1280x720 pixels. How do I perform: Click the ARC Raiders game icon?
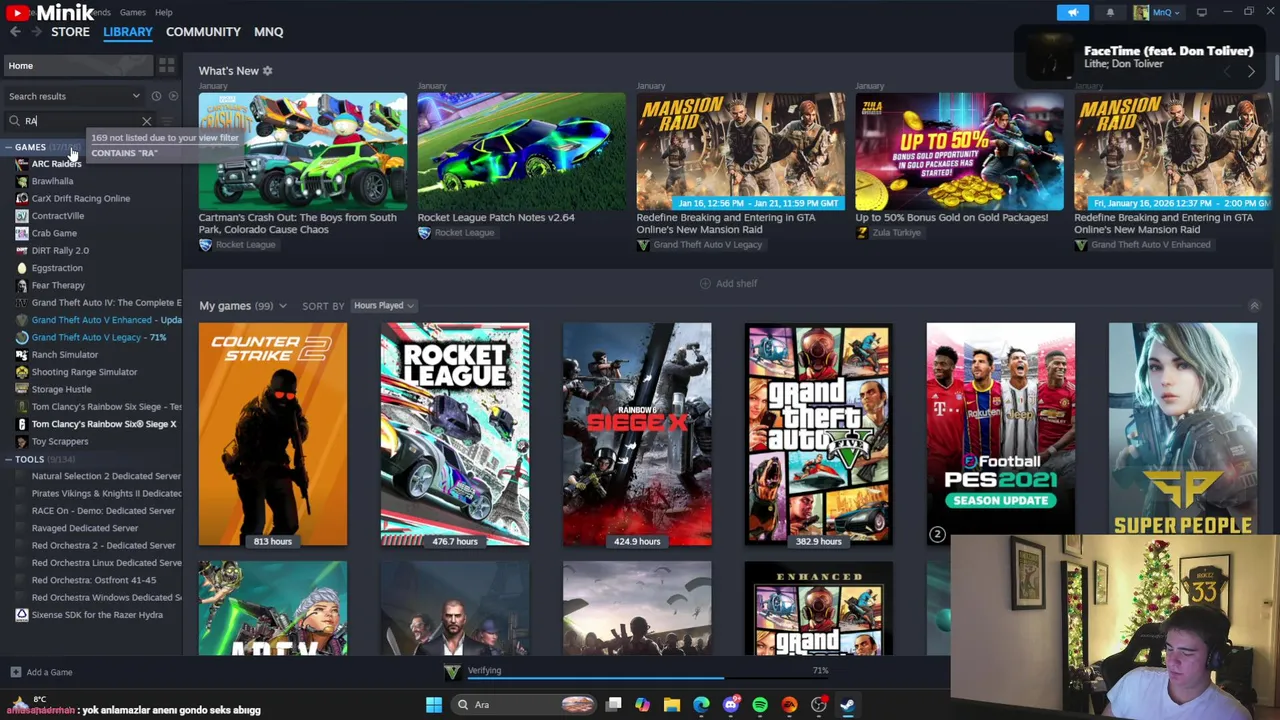click(x=22, y=164)
